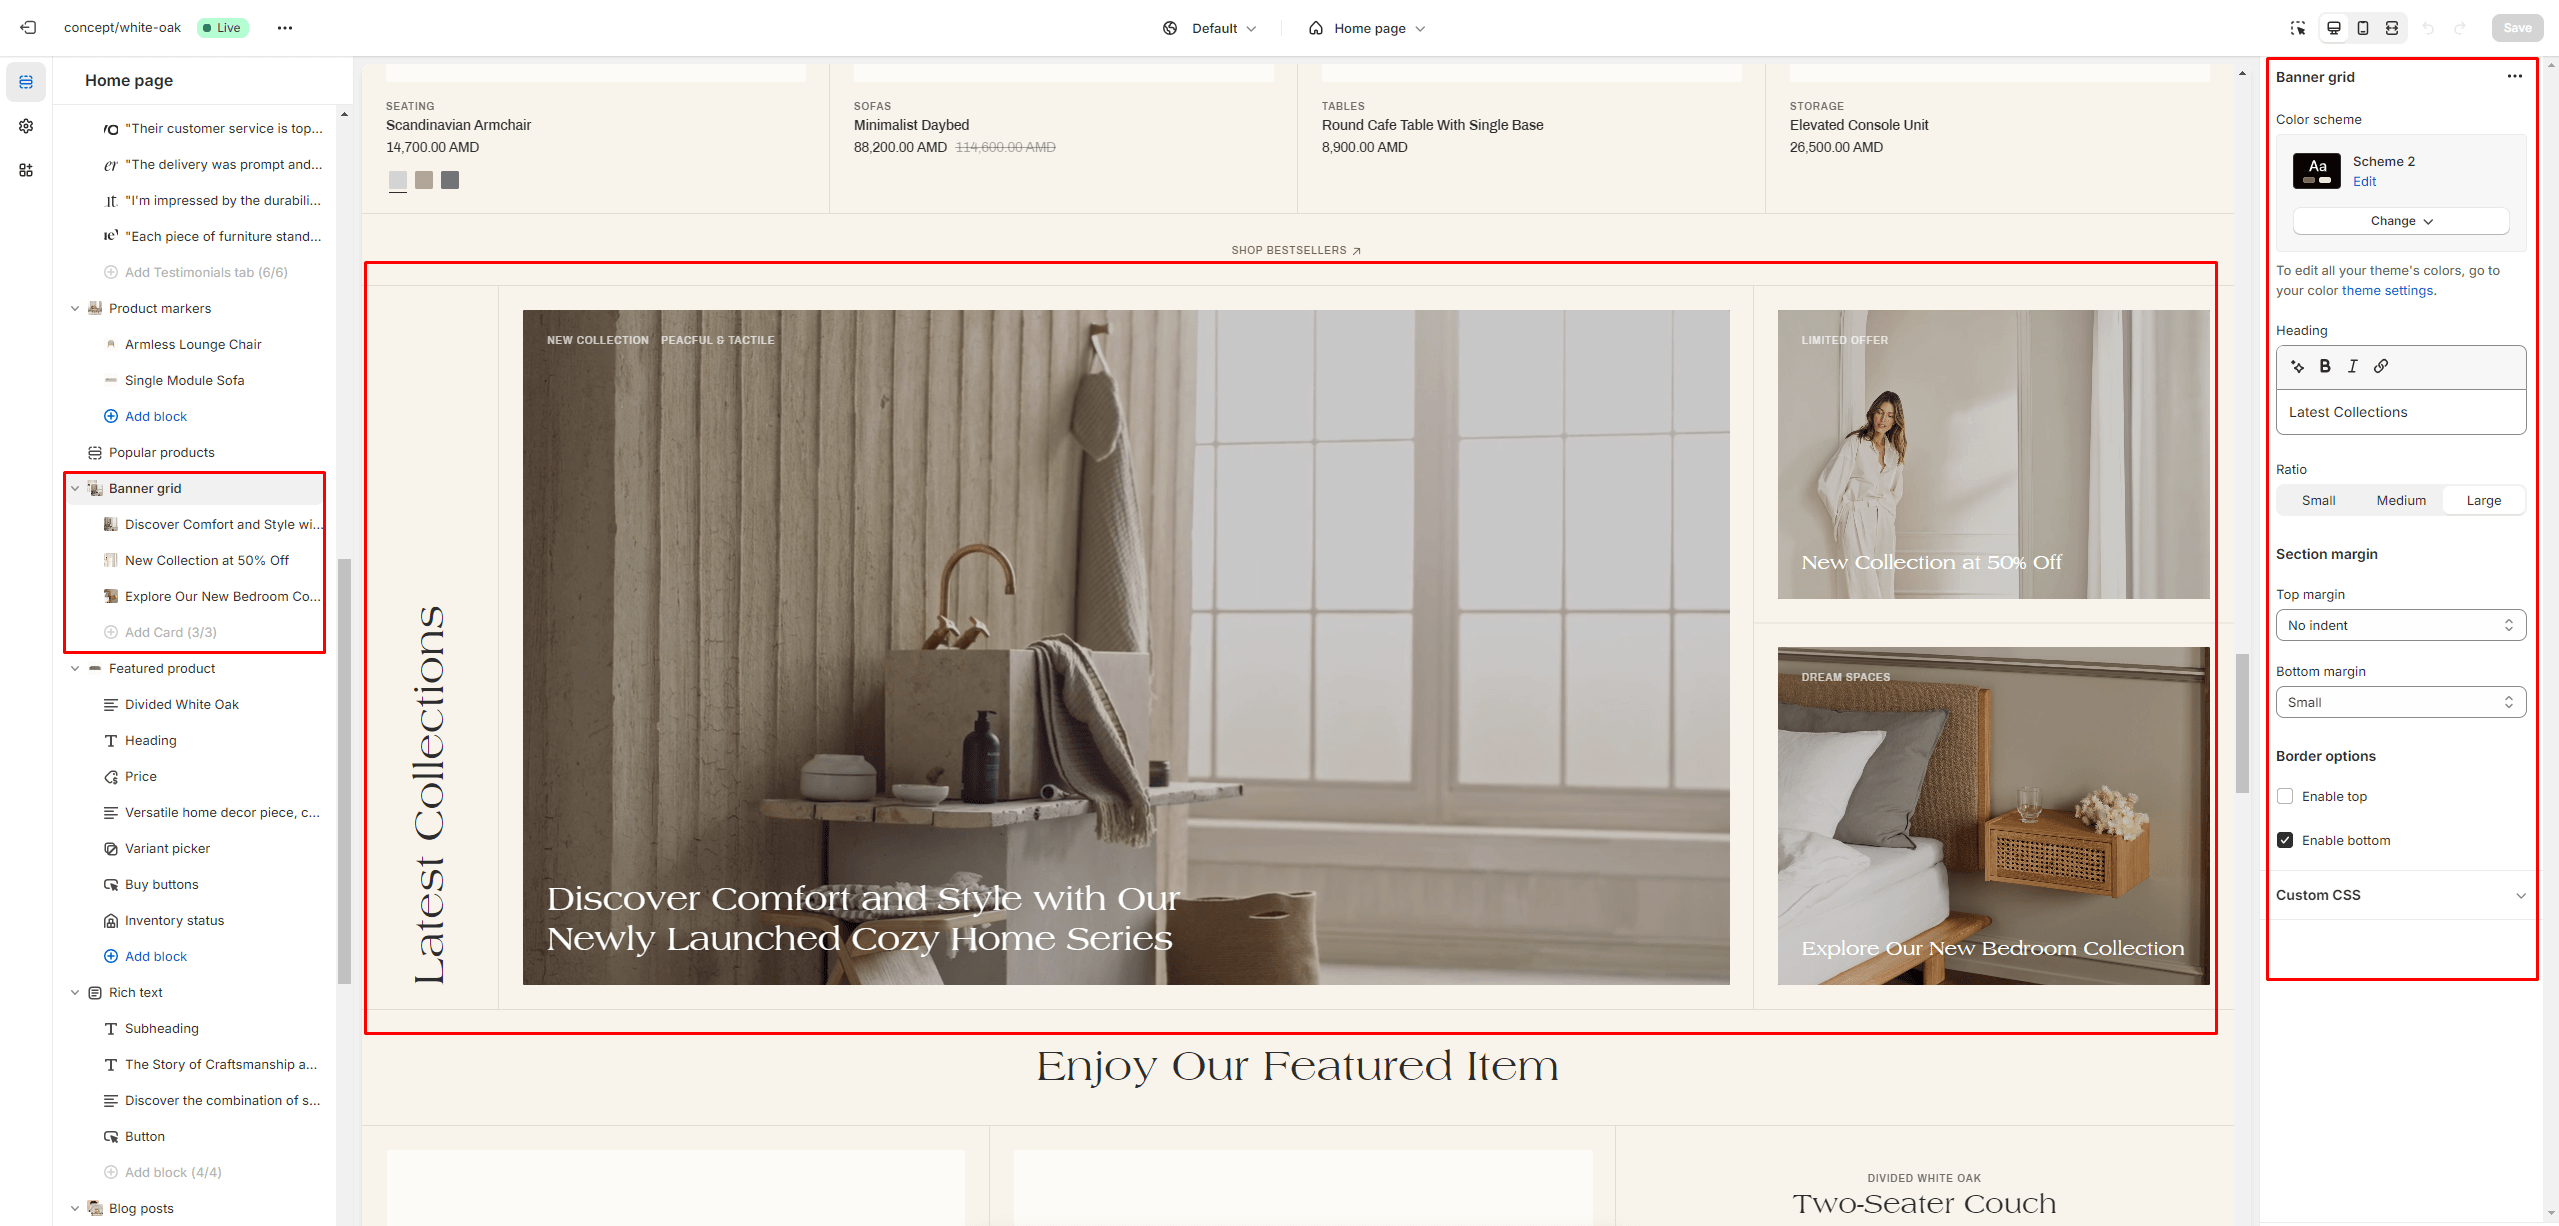Select the dark gray color swatch
The height and width of the screenshot is (1226, 2559).
(x=450, y=180)
